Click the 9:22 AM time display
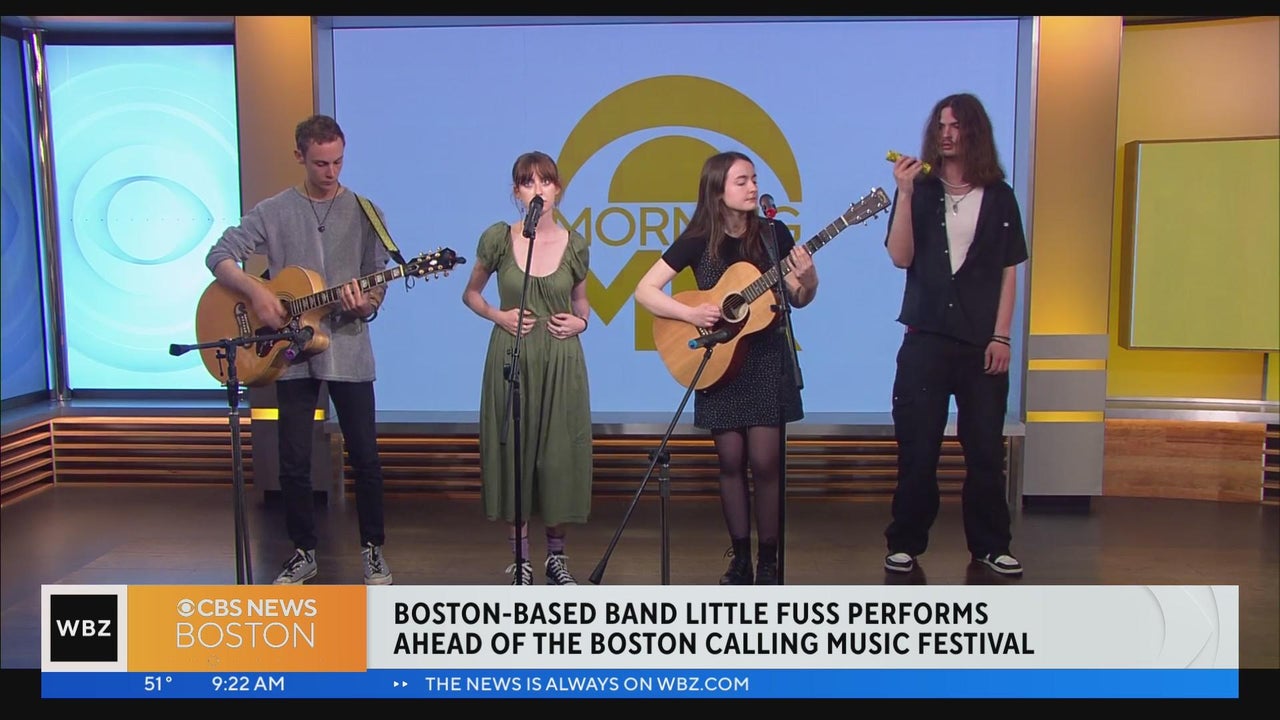 (248, 684)
